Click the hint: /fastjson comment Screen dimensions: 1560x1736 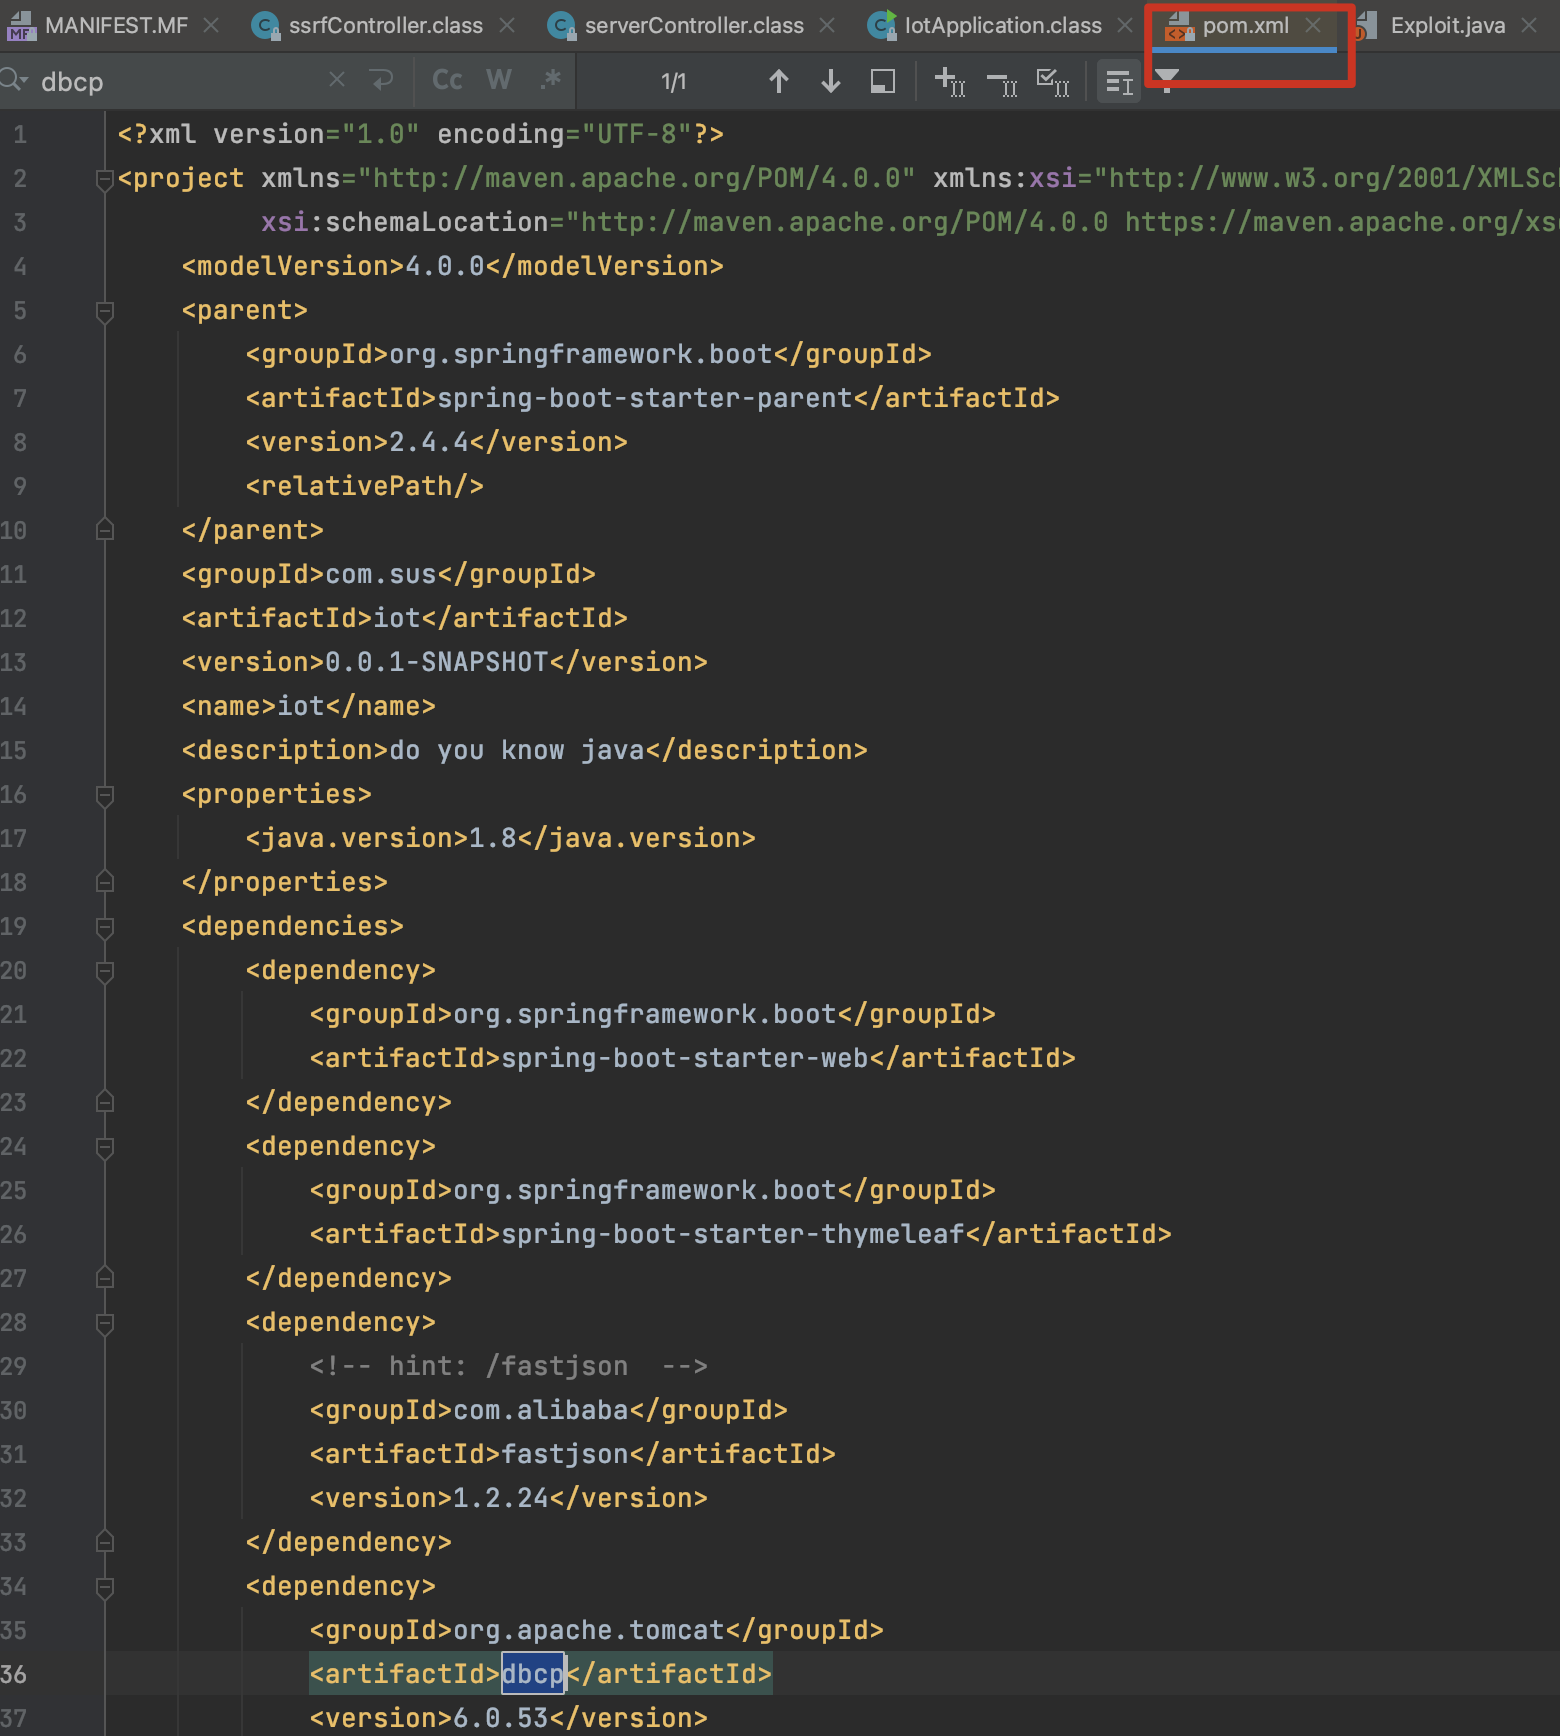coord(508,1366)
